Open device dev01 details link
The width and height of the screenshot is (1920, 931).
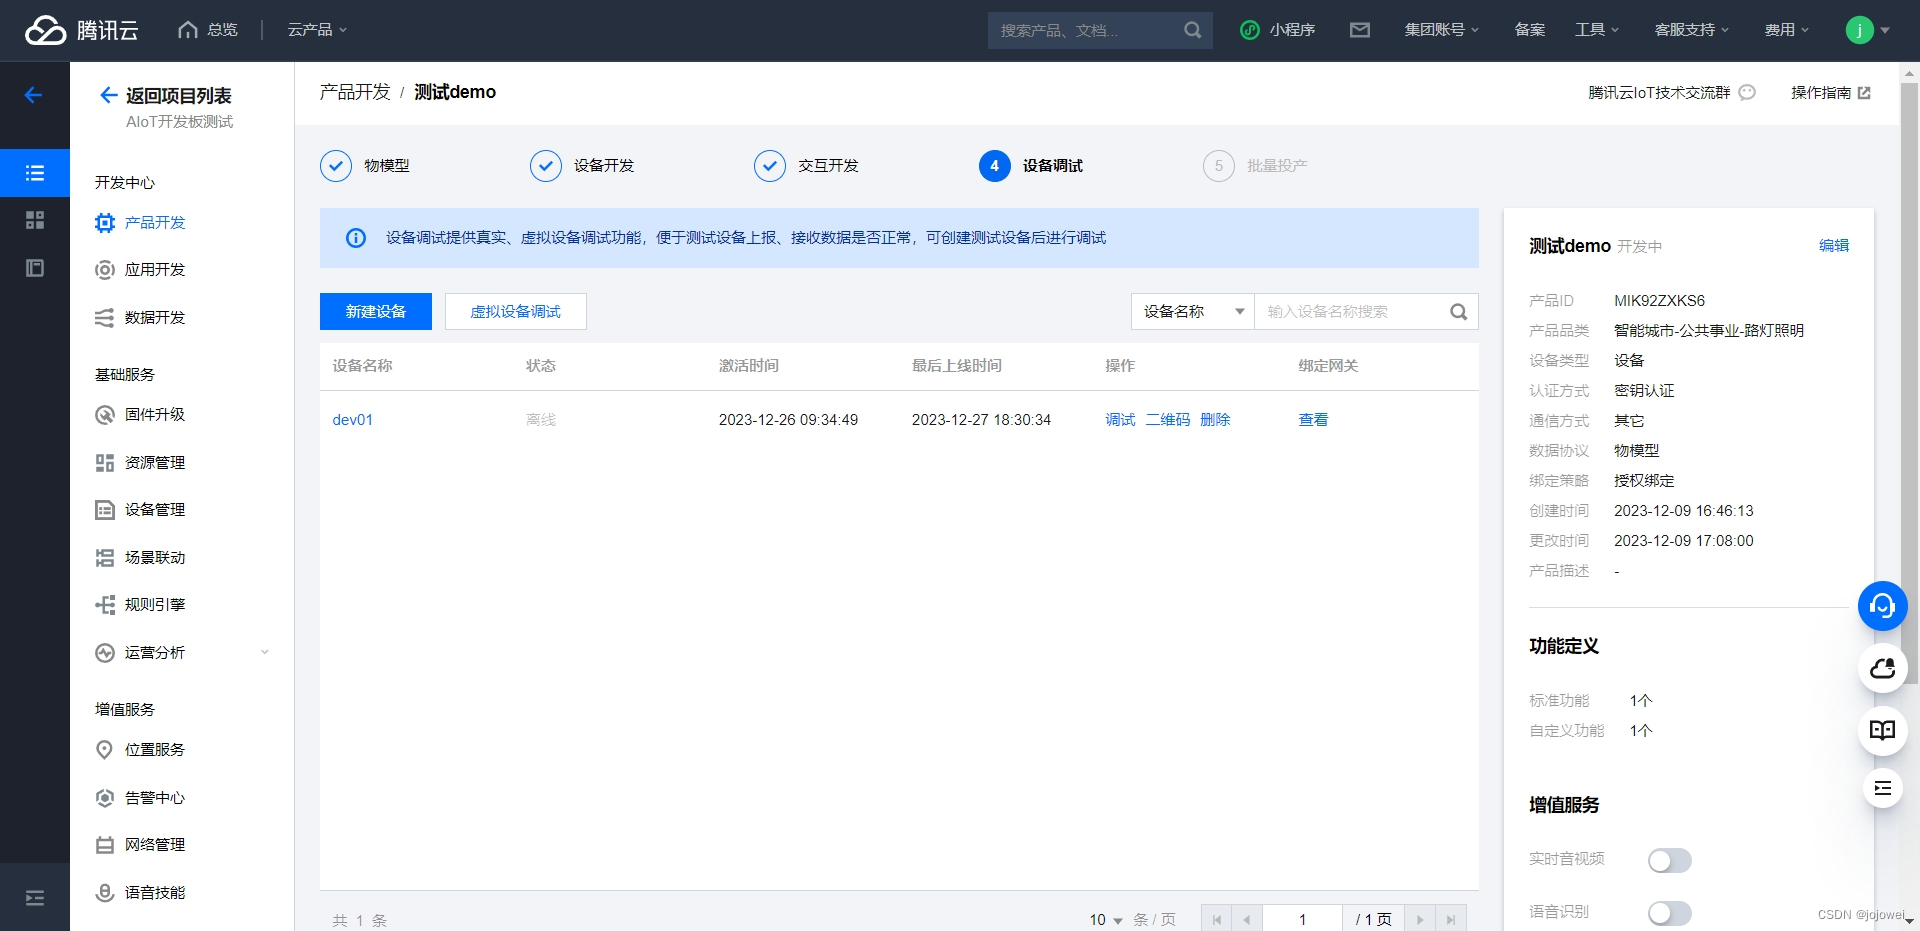(x=352, y=419)
